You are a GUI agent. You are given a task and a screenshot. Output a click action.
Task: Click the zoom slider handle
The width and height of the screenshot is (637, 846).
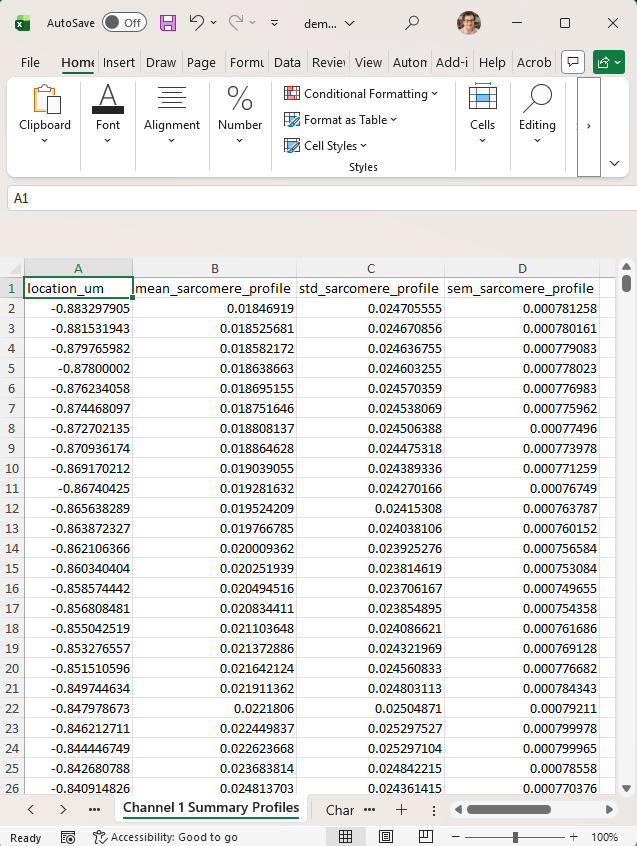516,837
